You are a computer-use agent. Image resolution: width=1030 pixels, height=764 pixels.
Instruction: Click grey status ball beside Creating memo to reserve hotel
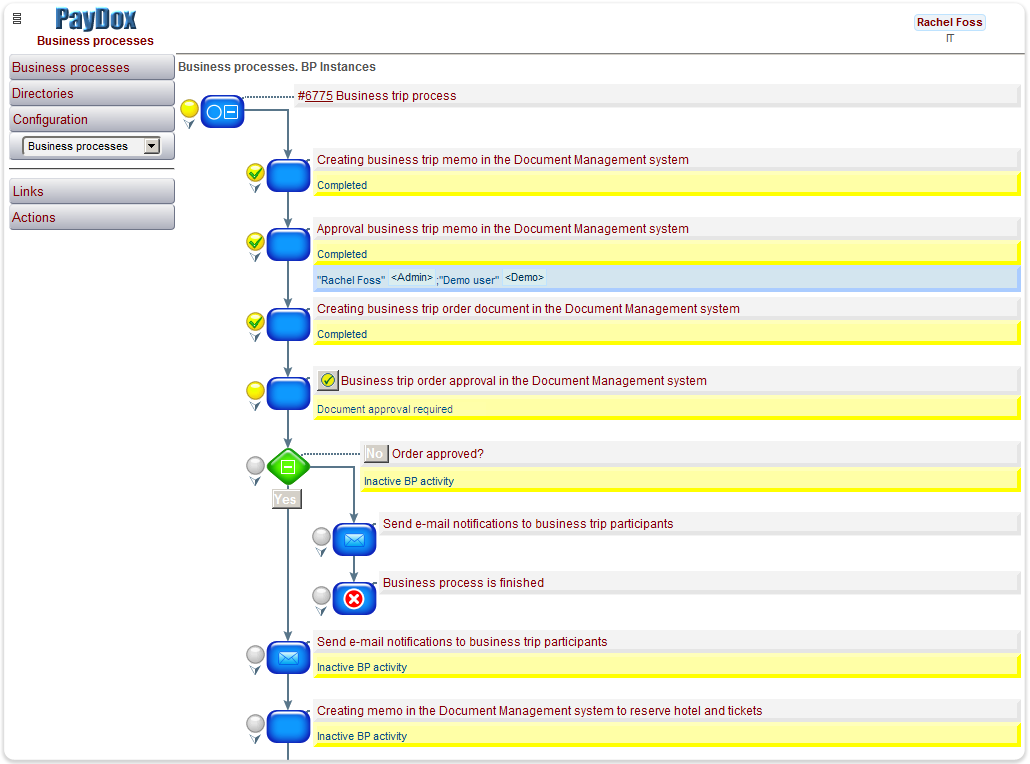(255, 723)
